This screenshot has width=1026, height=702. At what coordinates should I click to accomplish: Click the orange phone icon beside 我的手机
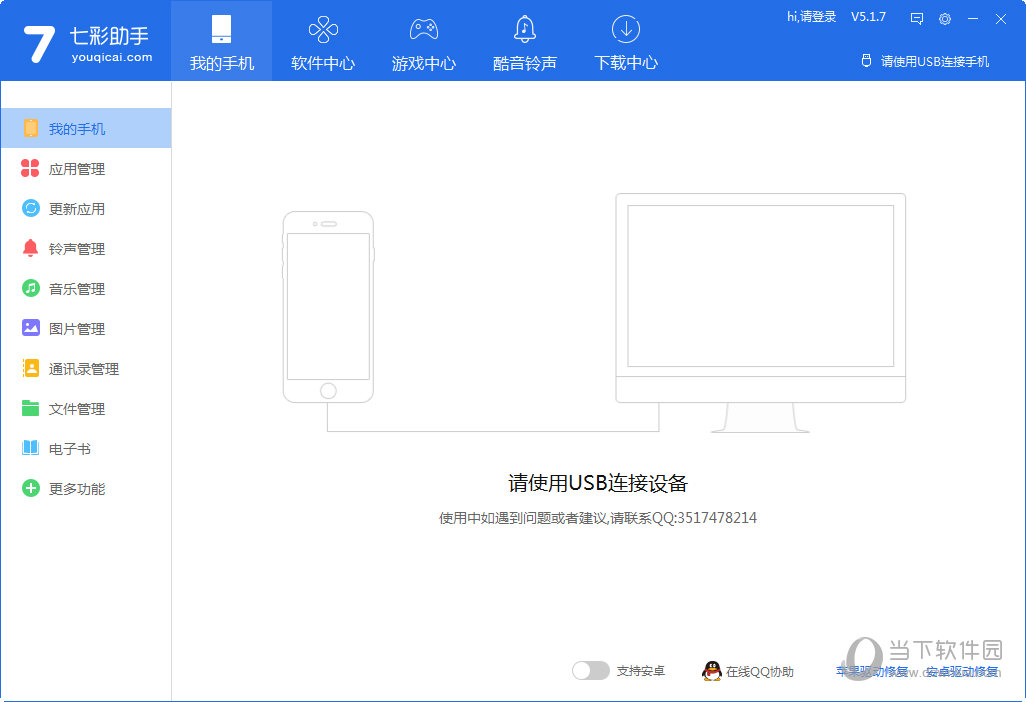(30, 128)
